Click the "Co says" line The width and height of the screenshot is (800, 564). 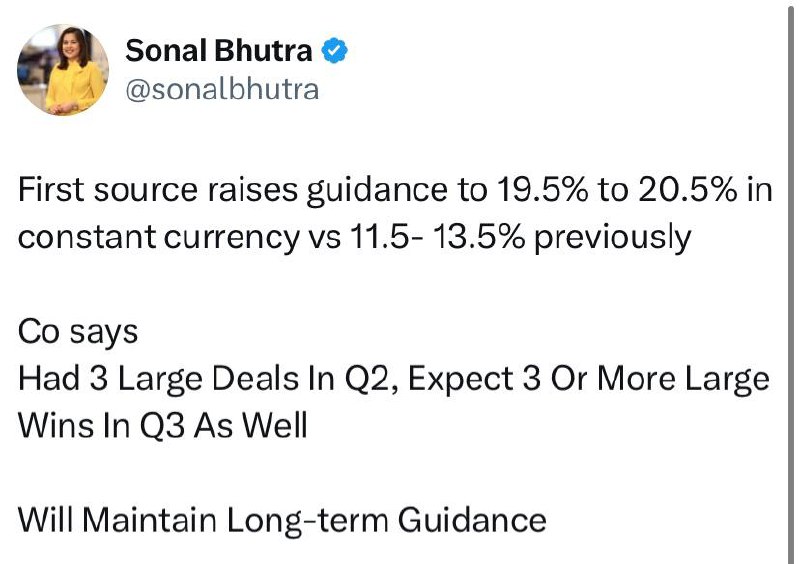point(78,332)
